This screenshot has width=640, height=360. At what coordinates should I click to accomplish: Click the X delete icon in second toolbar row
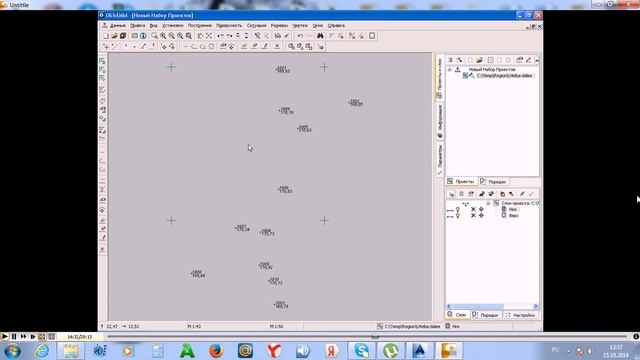point(277,47)
